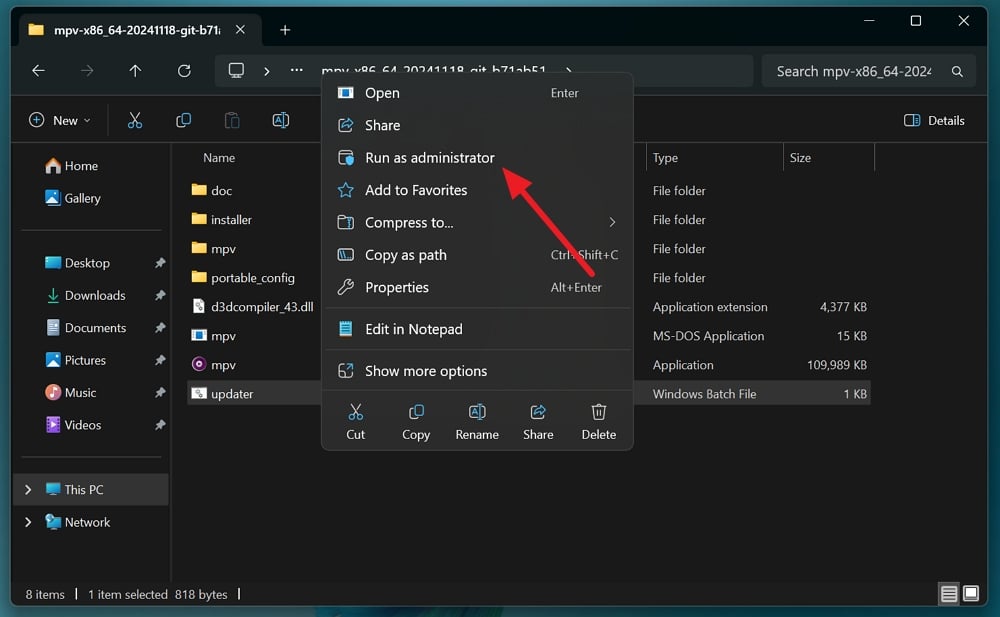This screenshot has height=617, width=1000.
Task: Expand Compress to submenu arrow
Action: [x=612, y=222]
